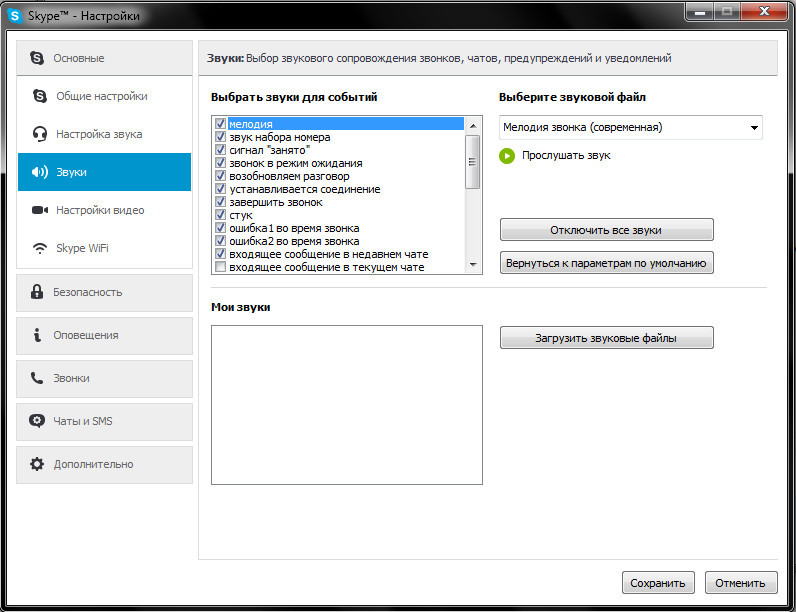Screen dimensions: 796x612
Task: Uncheck the звук набора номера checkbox
Action: coord(220,137)
